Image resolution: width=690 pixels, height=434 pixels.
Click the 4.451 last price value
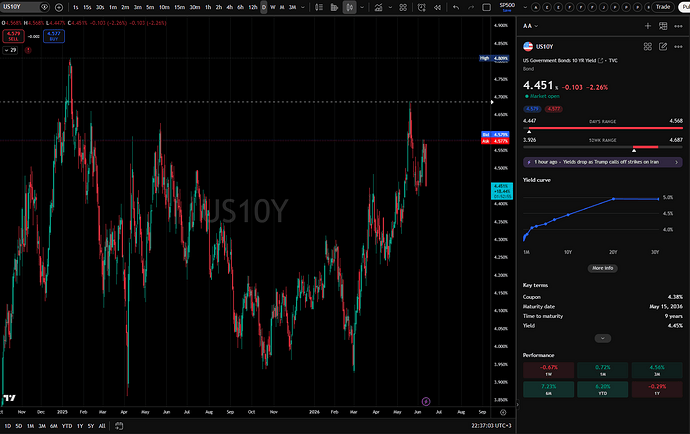pyautogui.click(x=538, y=85)
